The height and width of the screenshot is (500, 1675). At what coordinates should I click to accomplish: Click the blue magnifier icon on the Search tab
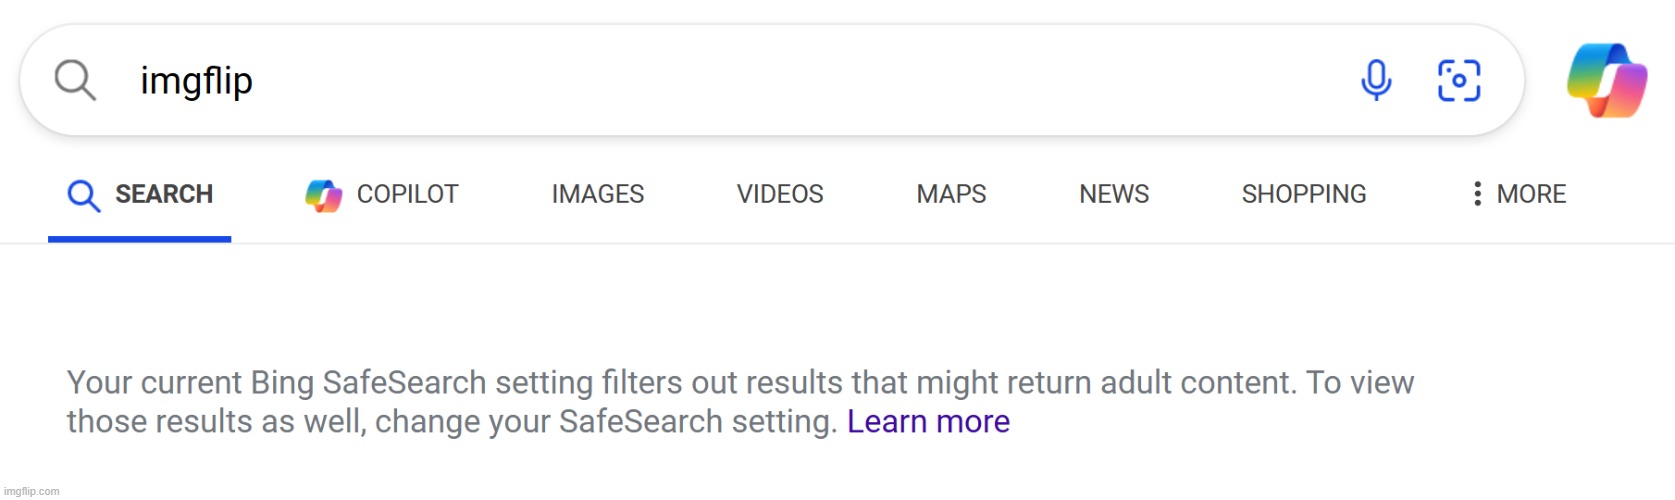tap(83, 195)
